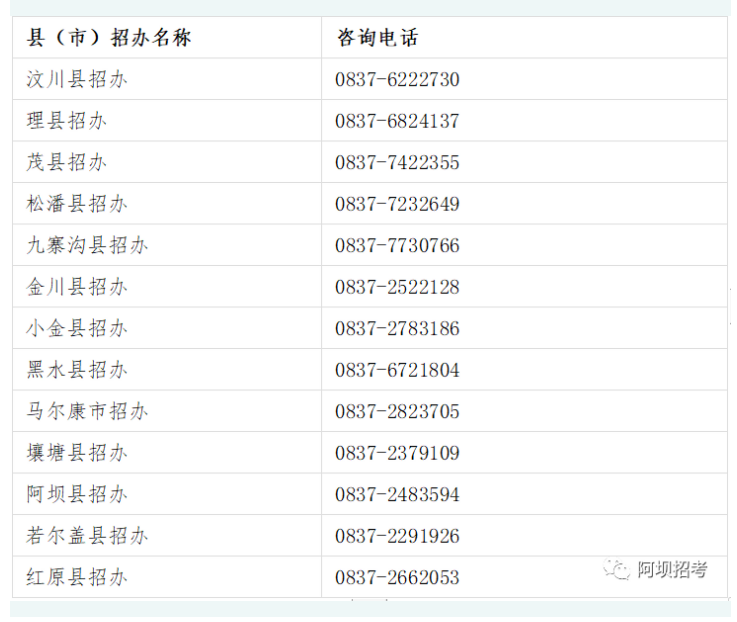Tap the phone number 0837-2291926
The width and height of the screenshot is (737, 622).
click(x=397, y=536)
